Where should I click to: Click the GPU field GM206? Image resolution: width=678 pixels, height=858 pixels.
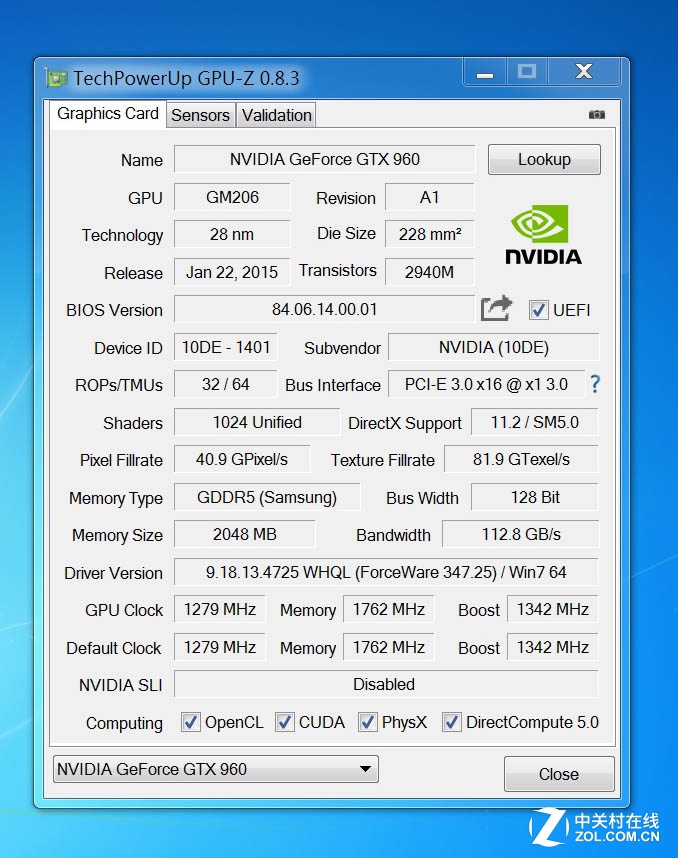[x=232, y=197]
